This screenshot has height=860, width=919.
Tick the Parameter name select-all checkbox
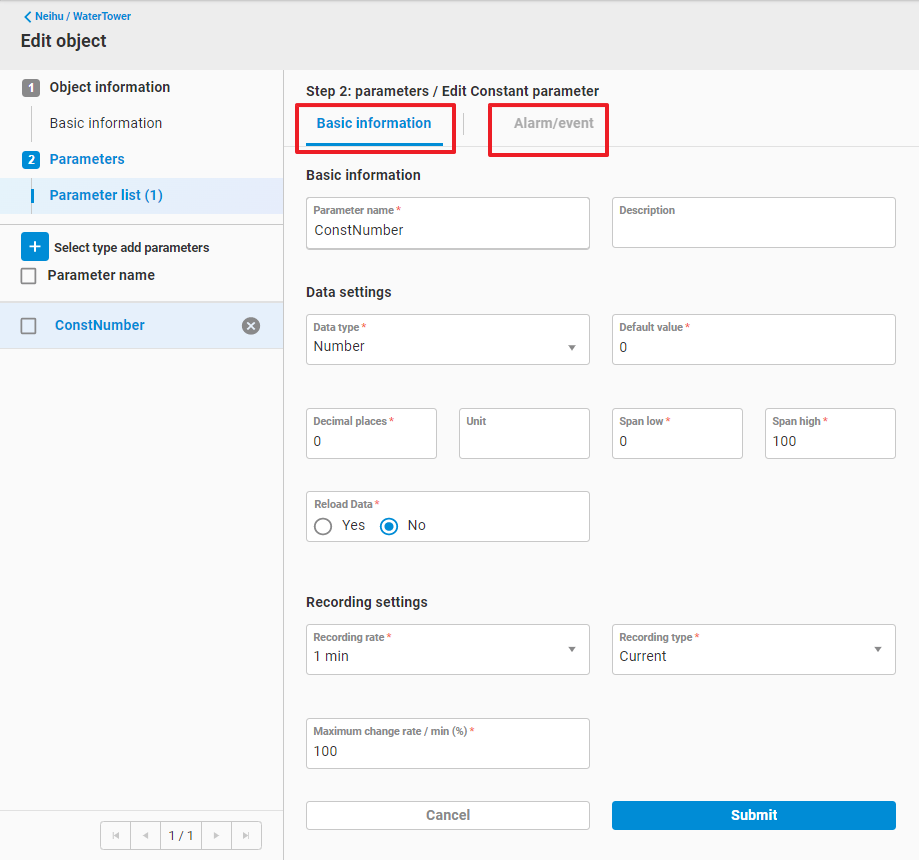pyautogui.click(x=29, y=276)
